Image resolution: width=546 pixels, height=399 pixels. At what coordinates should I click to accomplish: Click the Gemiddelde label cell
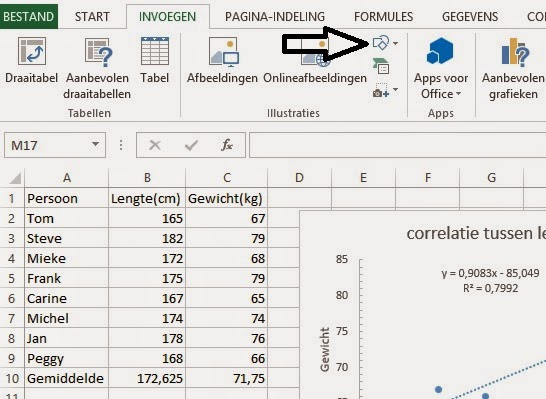(x=67, y=378)
